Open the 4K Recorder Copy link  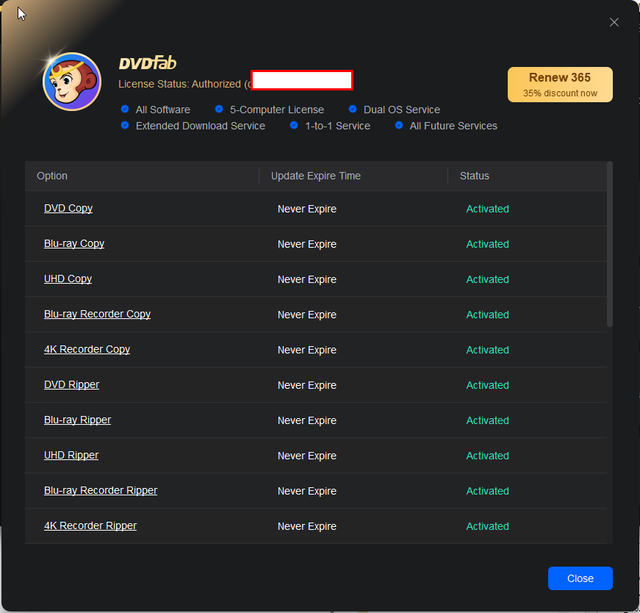[x=87, y=349]
